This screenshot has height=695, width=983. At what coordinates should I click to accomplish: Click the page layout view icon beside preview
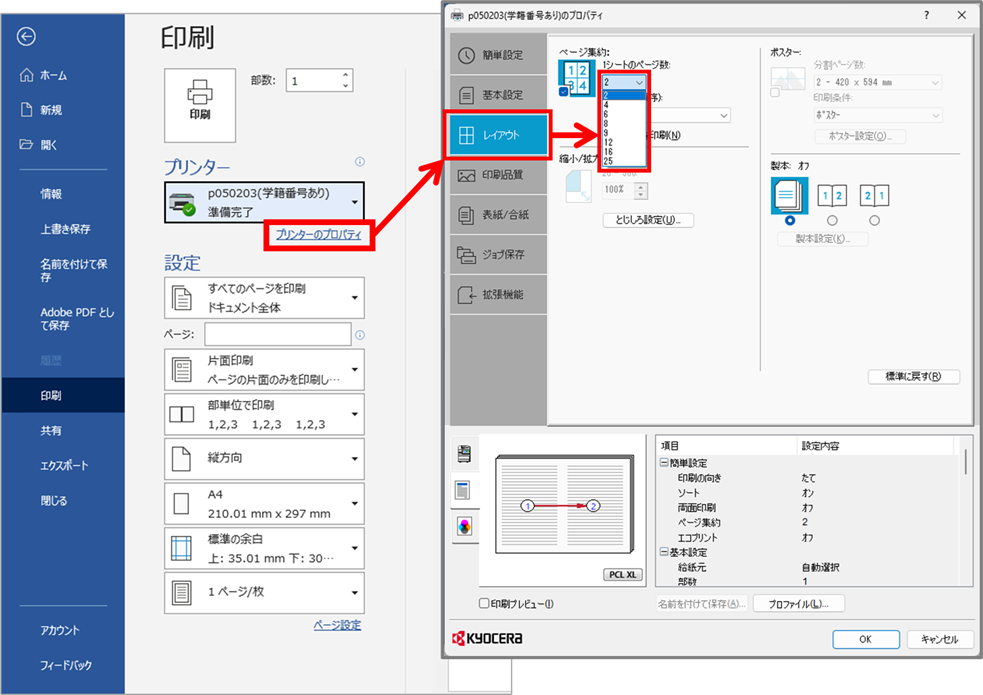pyautogui.click(x=464, y=490)
